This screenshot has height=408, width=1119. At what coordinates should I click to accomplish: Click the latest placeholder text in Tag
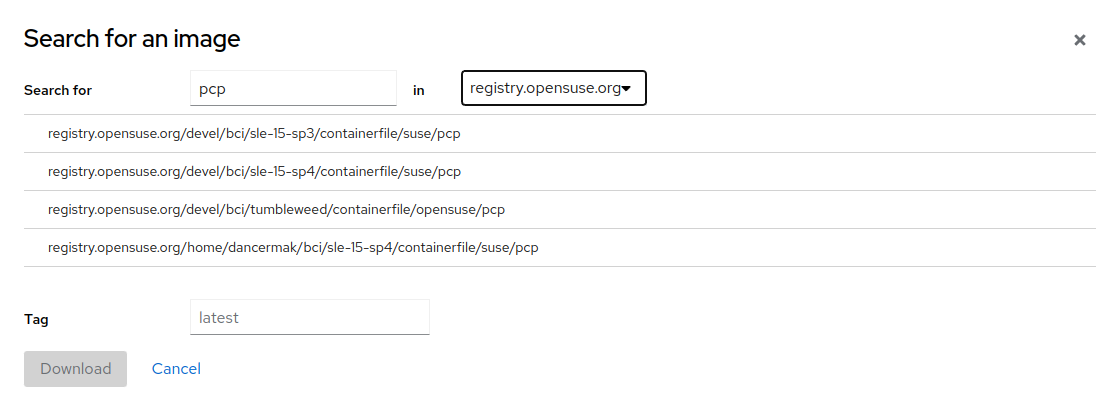(x=219, y=318)
